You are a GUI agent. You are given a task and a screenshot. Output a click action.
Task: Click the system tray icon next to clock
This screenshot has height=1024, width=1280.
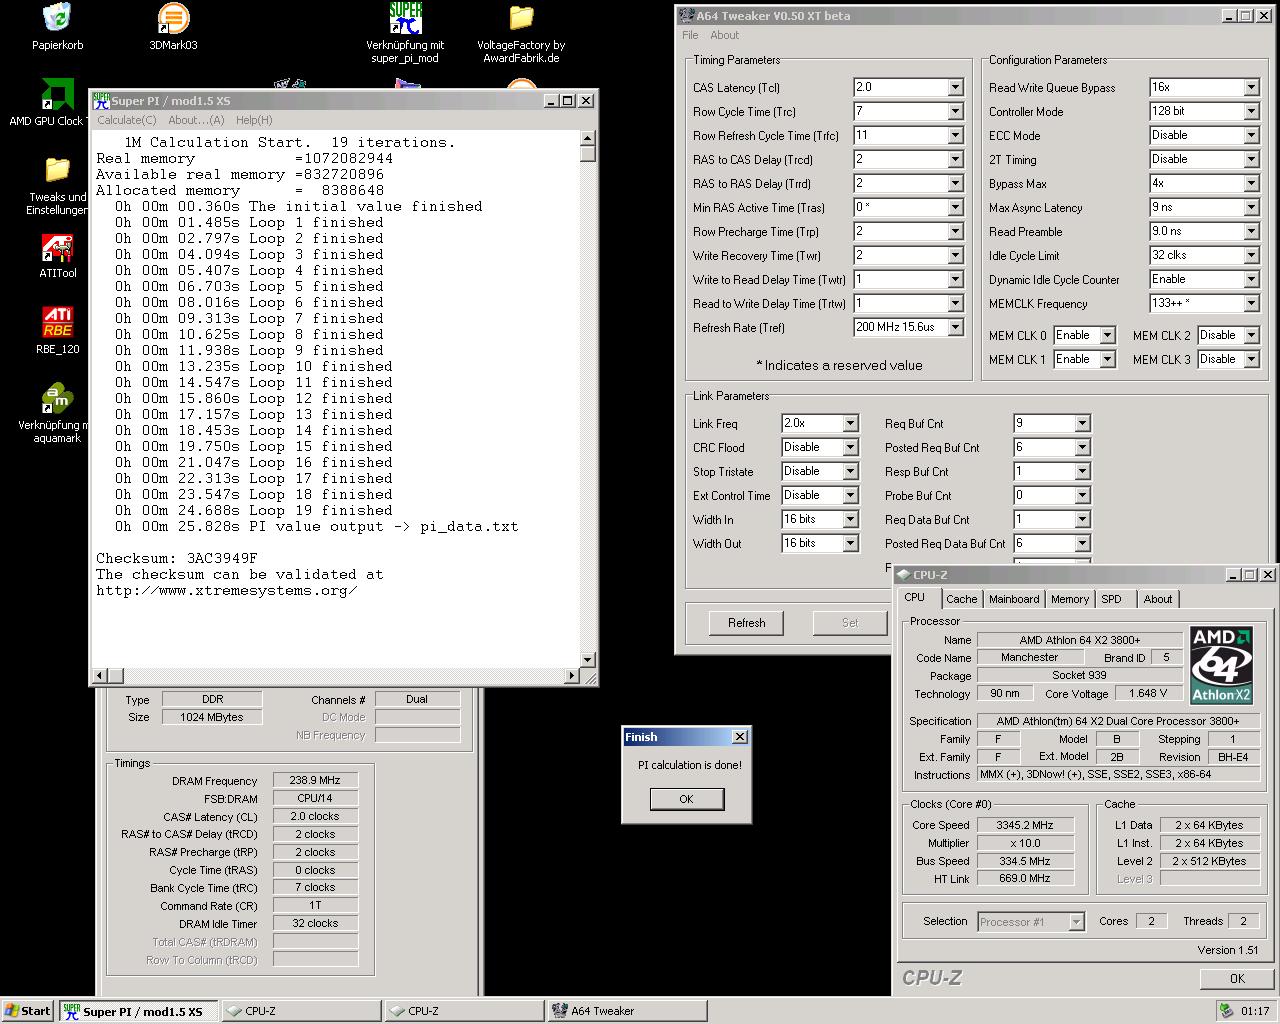click(1226, 1011)
